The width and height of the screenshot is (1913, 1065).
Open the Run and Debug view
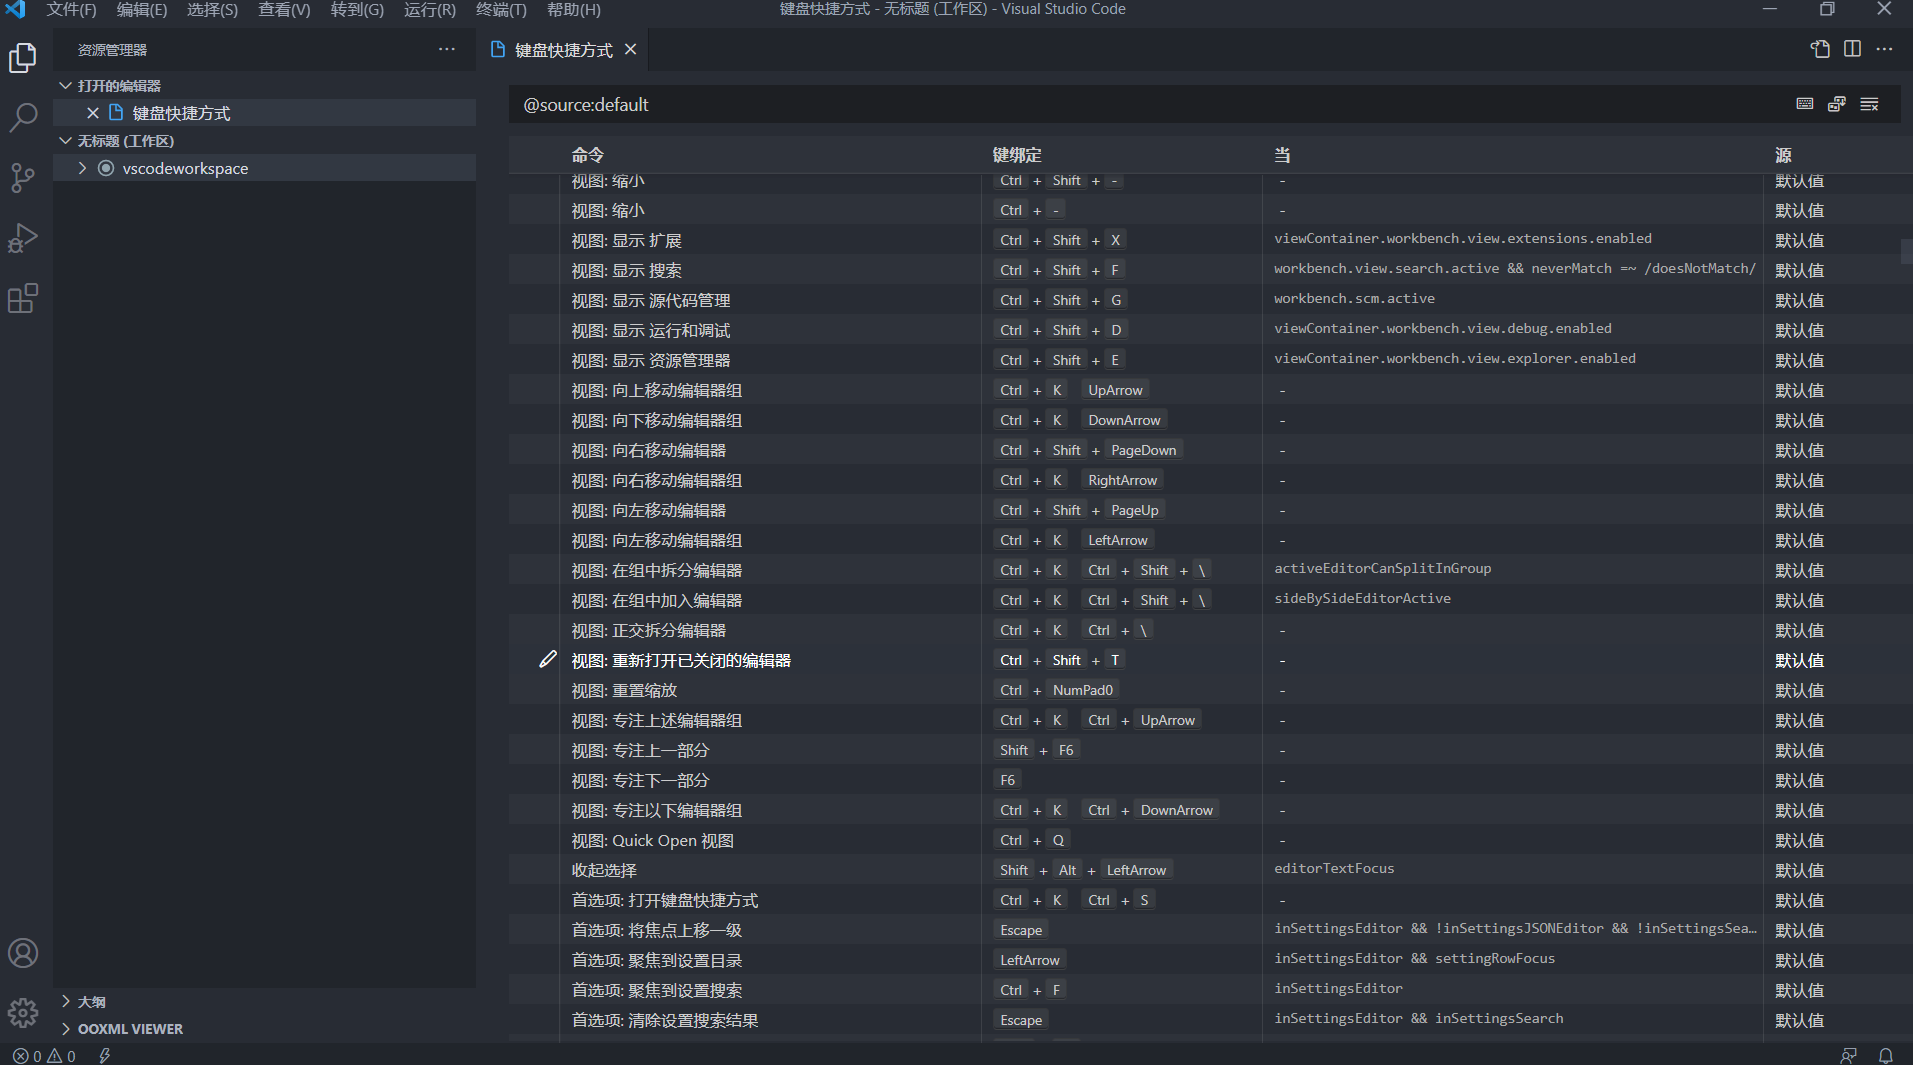click(23, 238)
